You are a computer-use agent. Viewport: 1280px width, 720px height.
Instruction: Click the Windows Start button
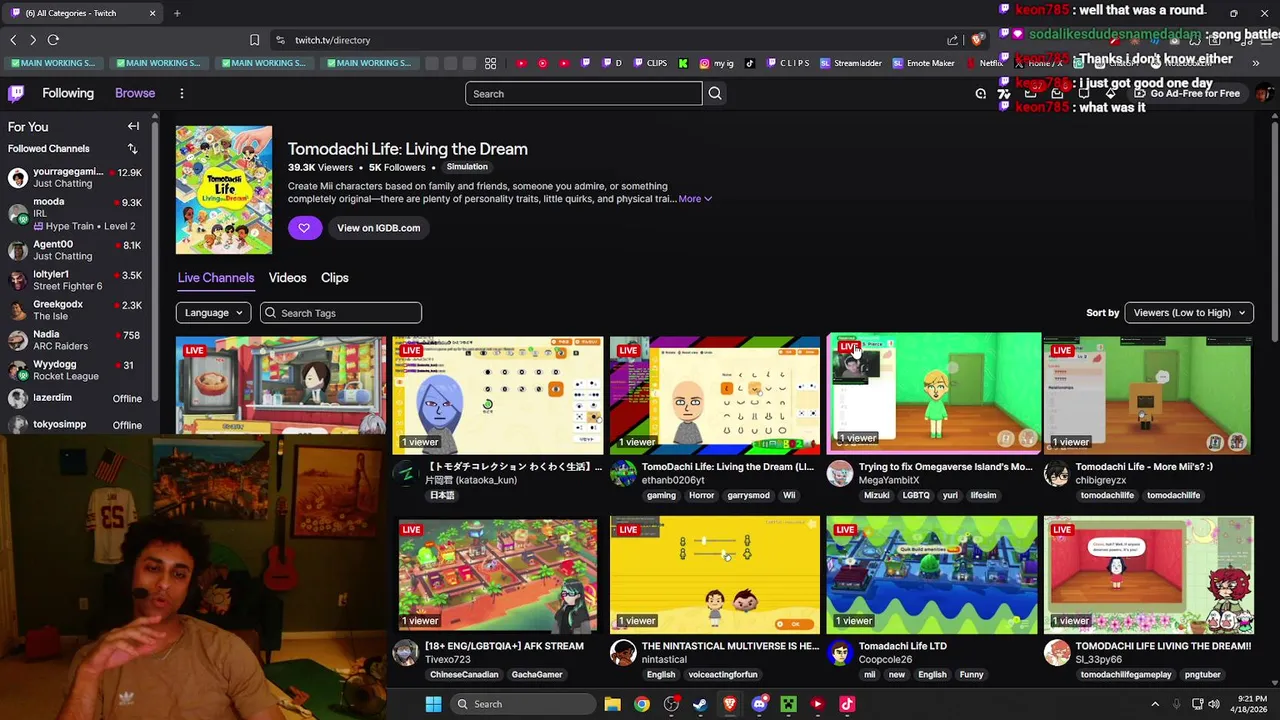point(433,704)
